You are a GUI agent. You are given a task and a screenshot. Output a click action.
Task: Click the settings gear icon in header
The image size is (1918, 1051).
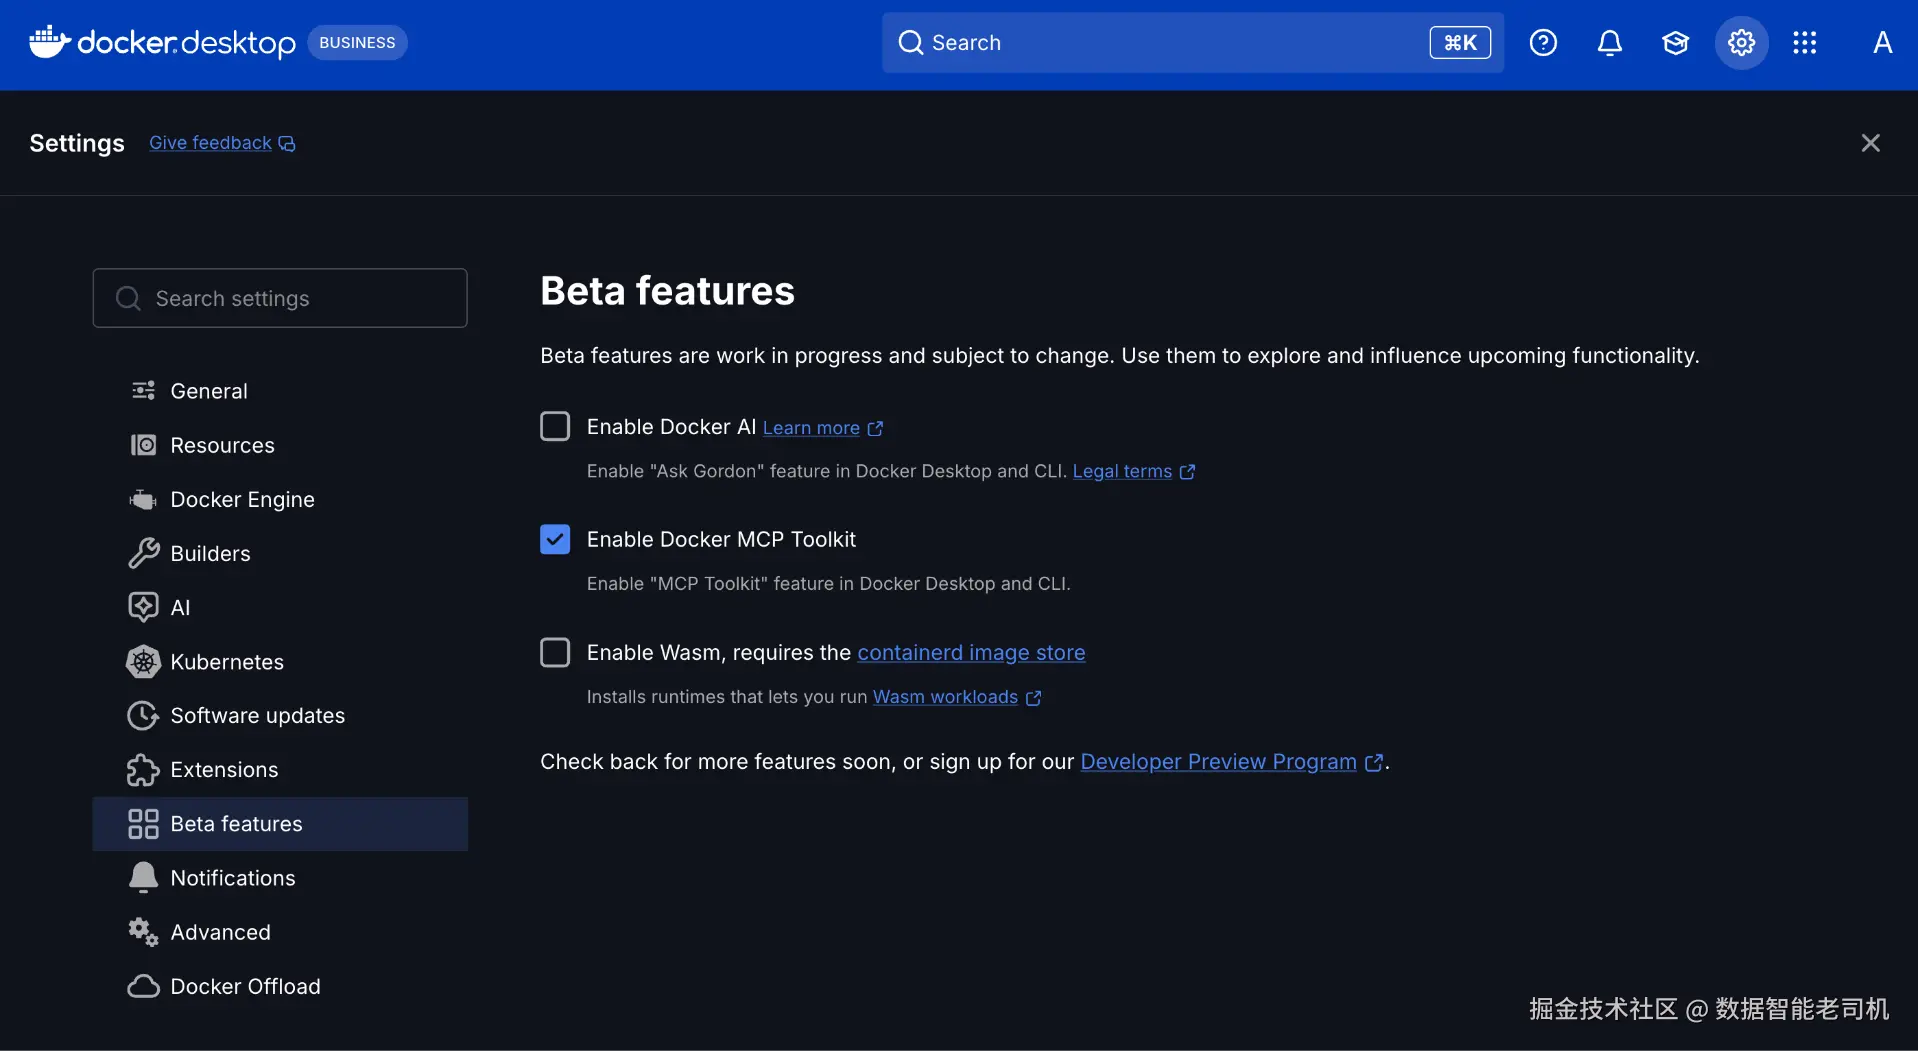tap(1741, 43)
